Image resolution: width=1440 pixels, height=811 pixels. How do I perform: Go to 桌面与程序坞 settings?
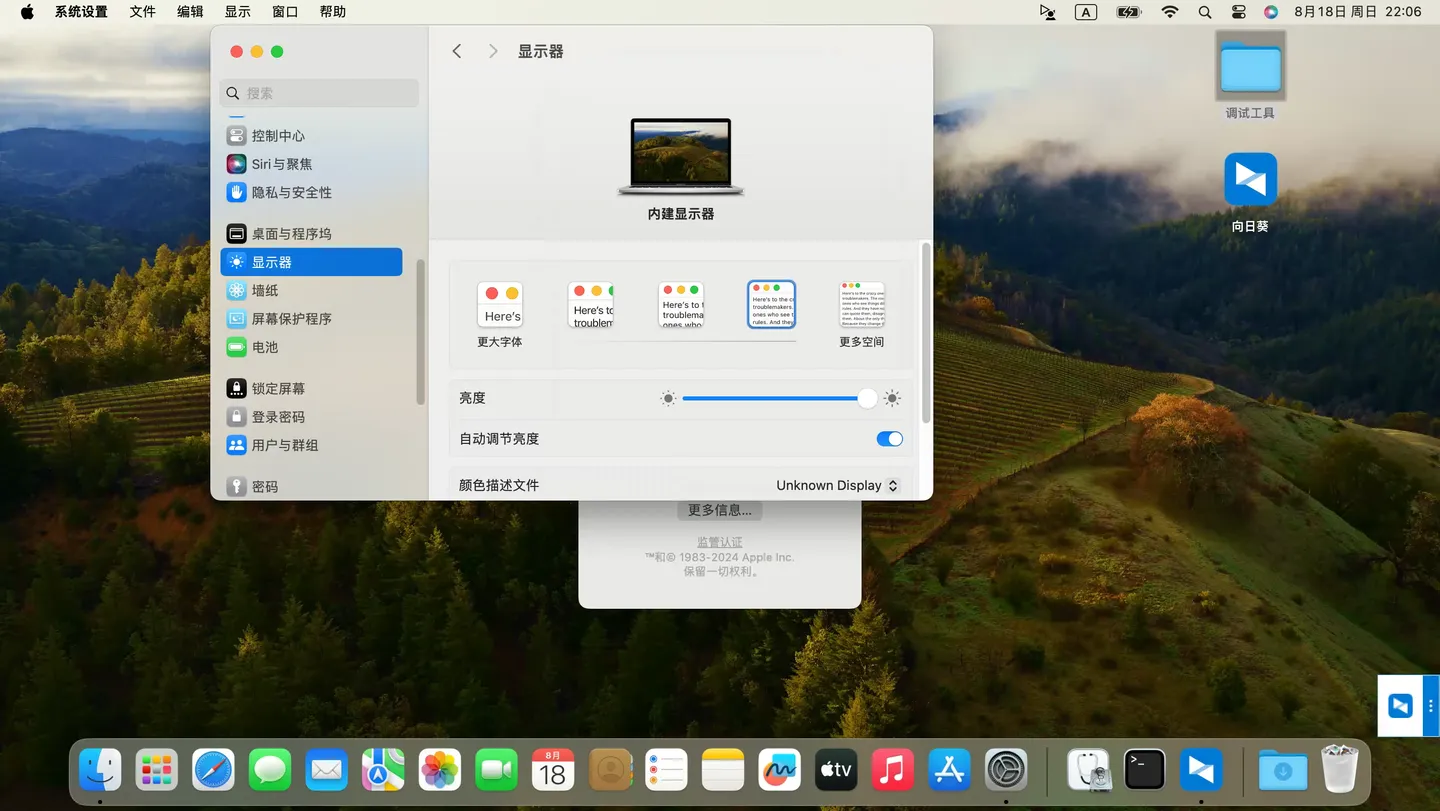(290, 234)
